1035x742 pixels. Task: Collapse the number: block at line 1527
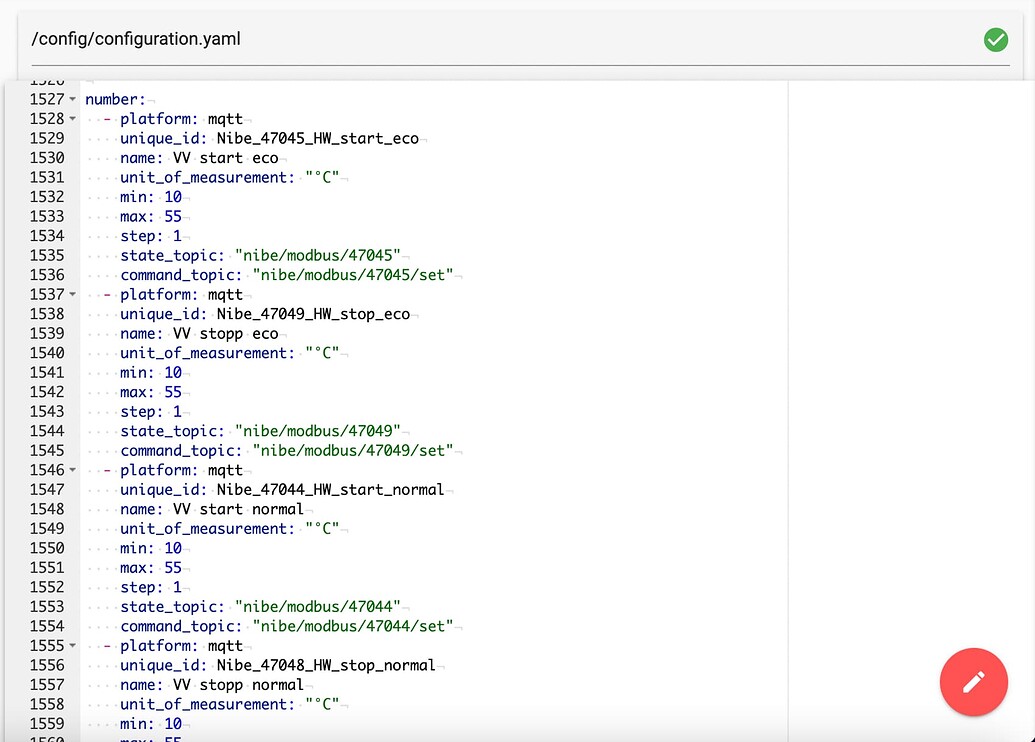(74, 99)
